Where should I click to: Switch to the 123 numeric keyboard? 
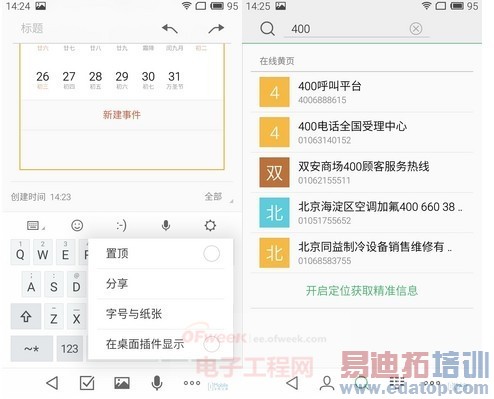click(x=70, y=349)
